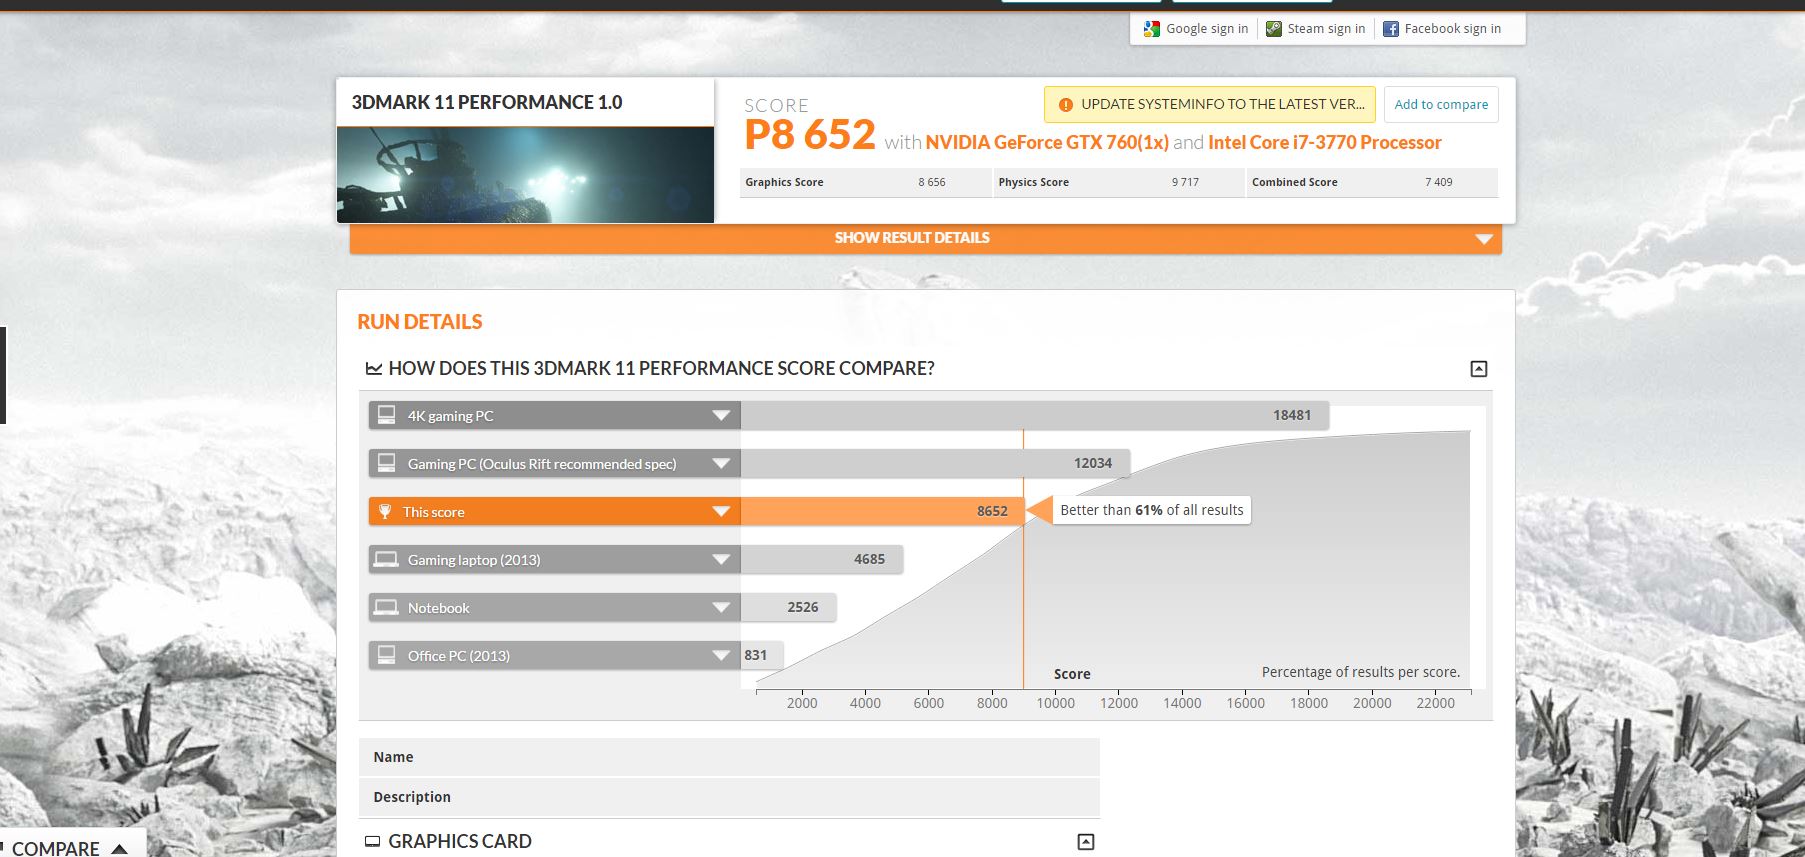Click the Office PC (2013) monitor icon
Screen dimensions: 1805x857
[386, 655]
